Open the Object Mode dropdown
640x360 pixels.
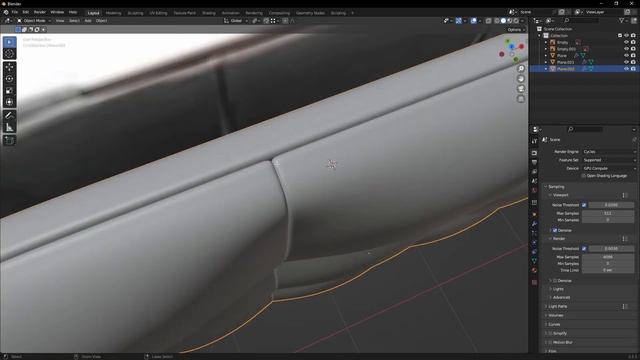34,20
